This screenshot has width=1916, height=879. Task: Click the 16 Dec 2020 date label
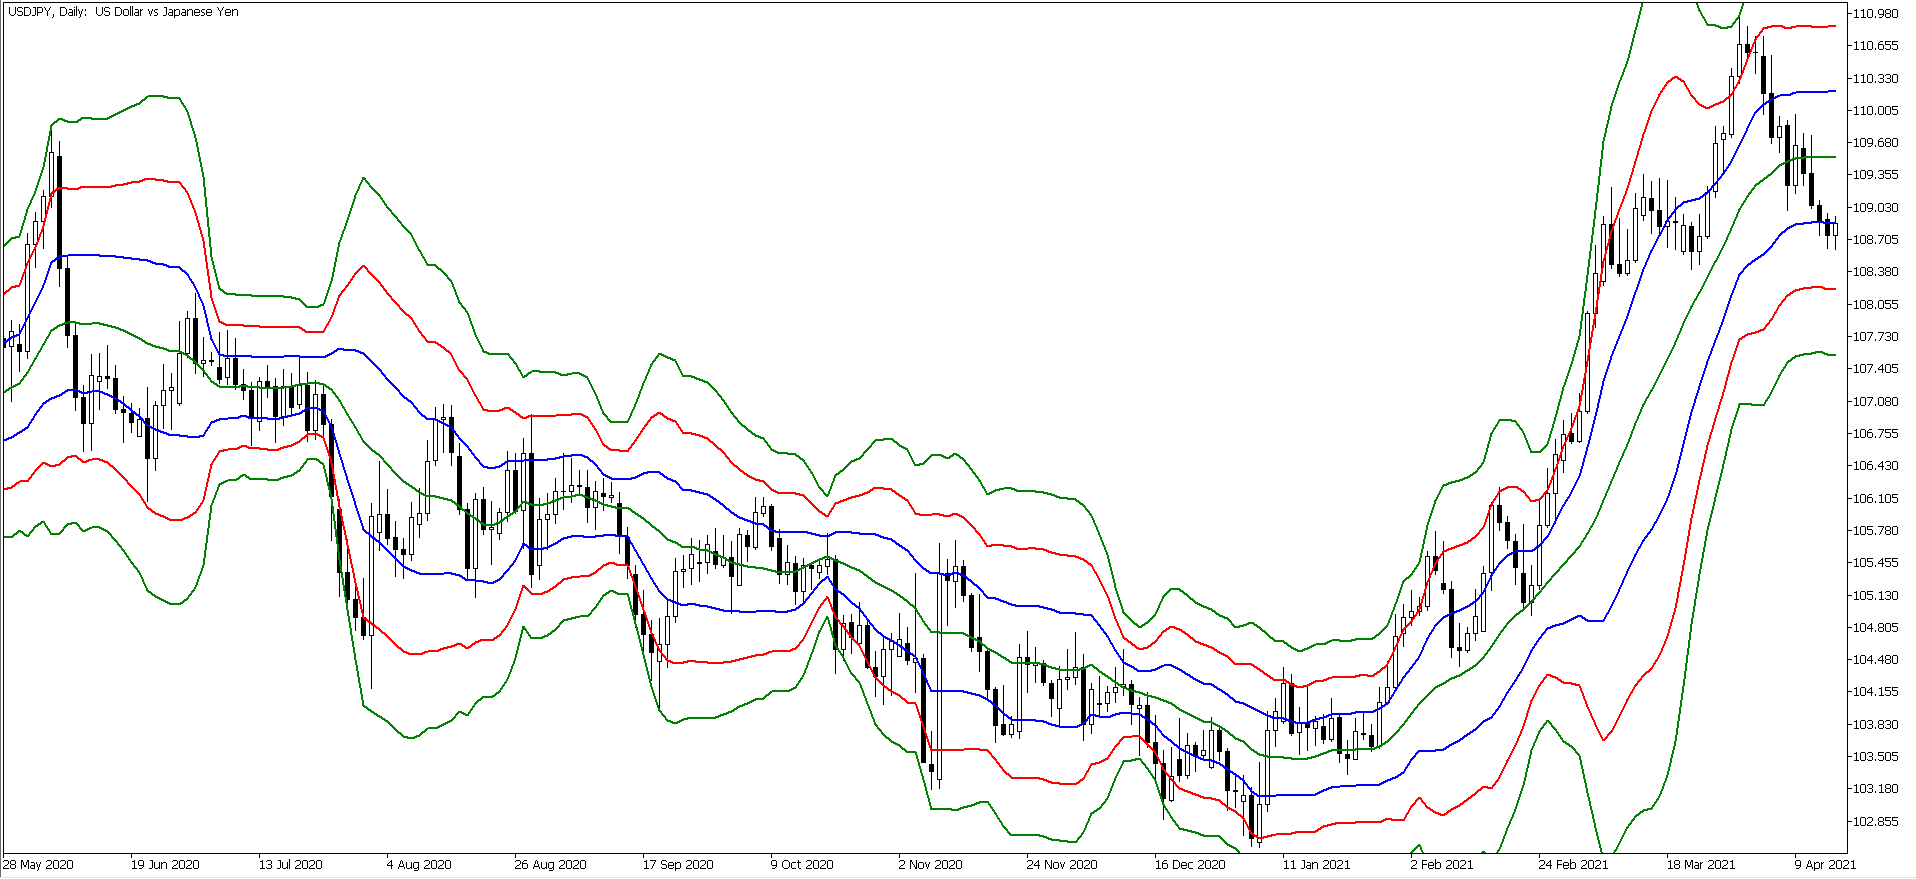click(1190, 865)
